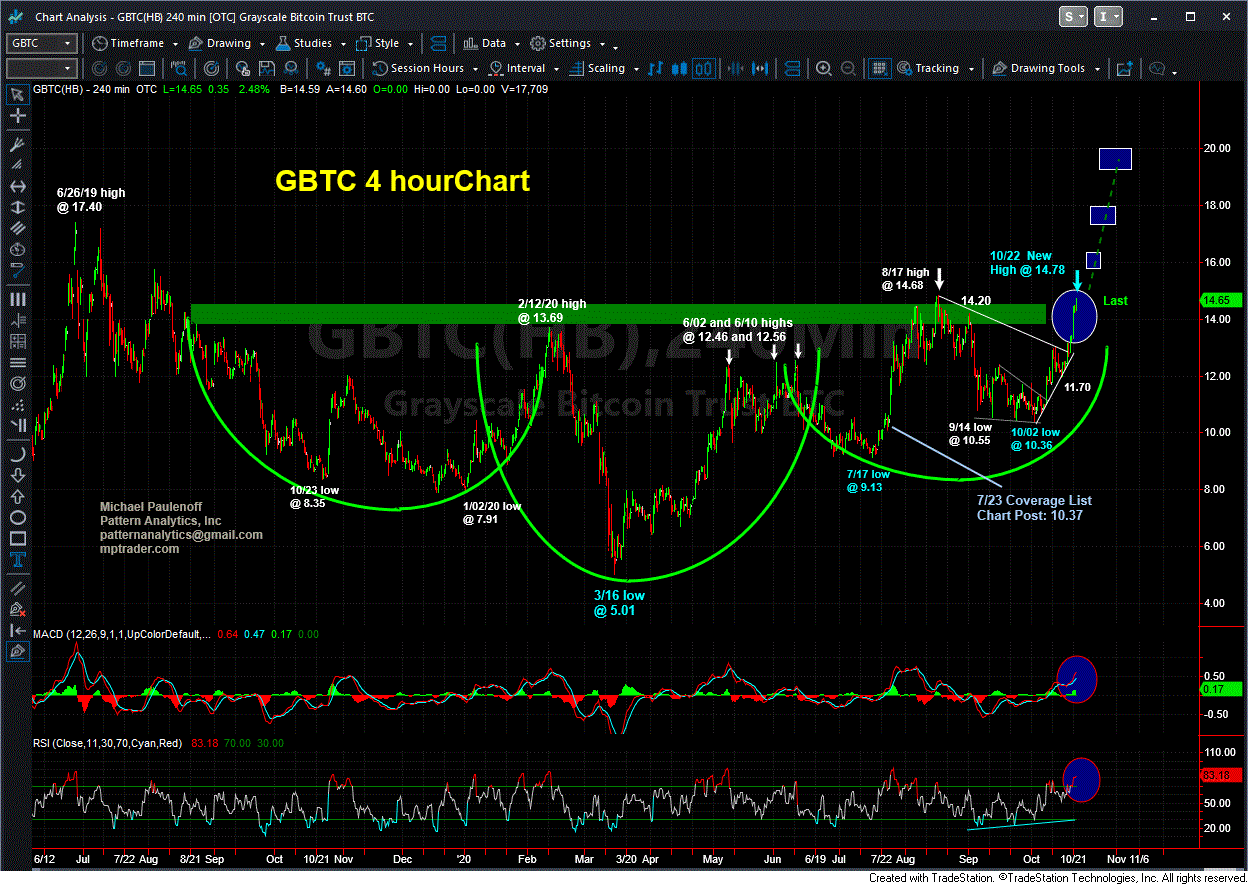1248x884 pixels.
Task: Click the remove drawing objects tool
Action: tap(17, 610)
